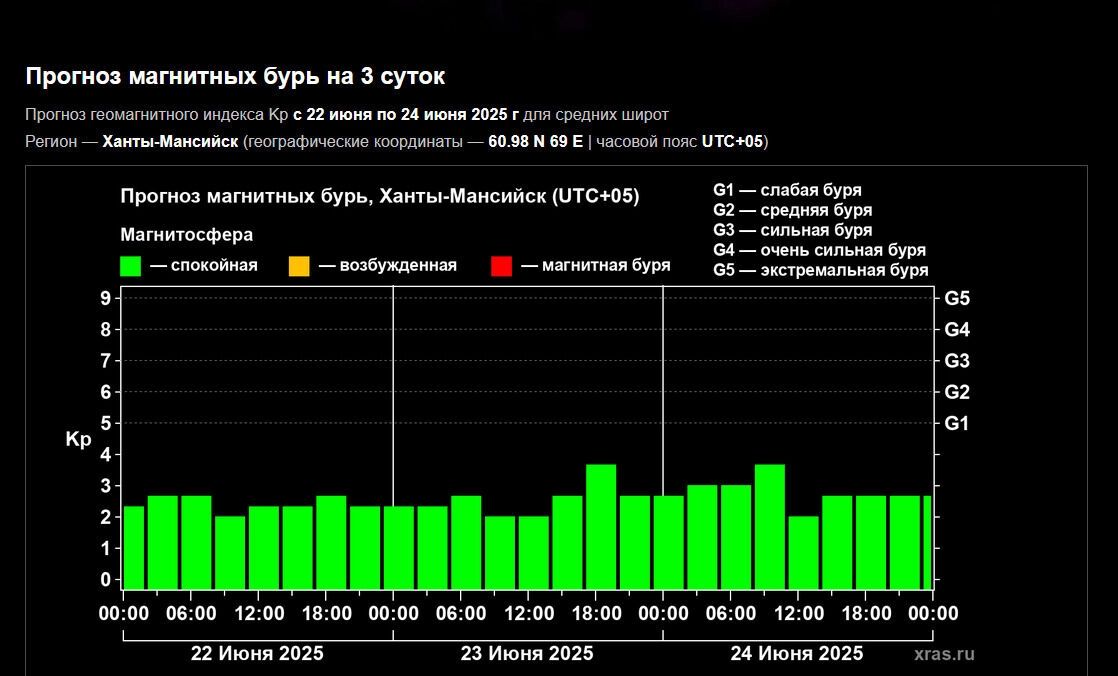Click the 'Магнитосфера' legend title
Viewport: 1118px width, 676px height.
[x=187, y=235]
